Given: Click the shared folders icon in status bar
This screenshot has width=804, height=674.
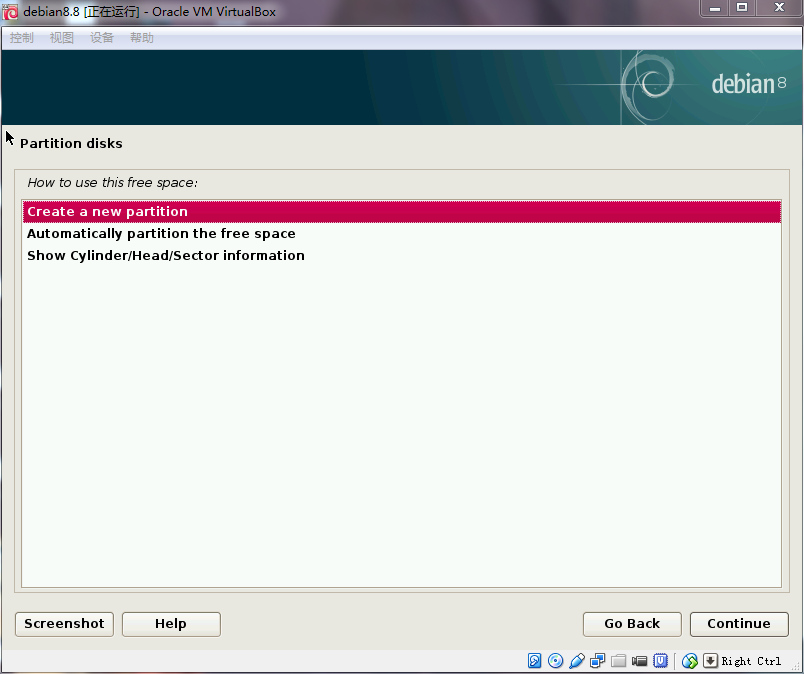Looking at the screenshot, I should tap(619, 661).
